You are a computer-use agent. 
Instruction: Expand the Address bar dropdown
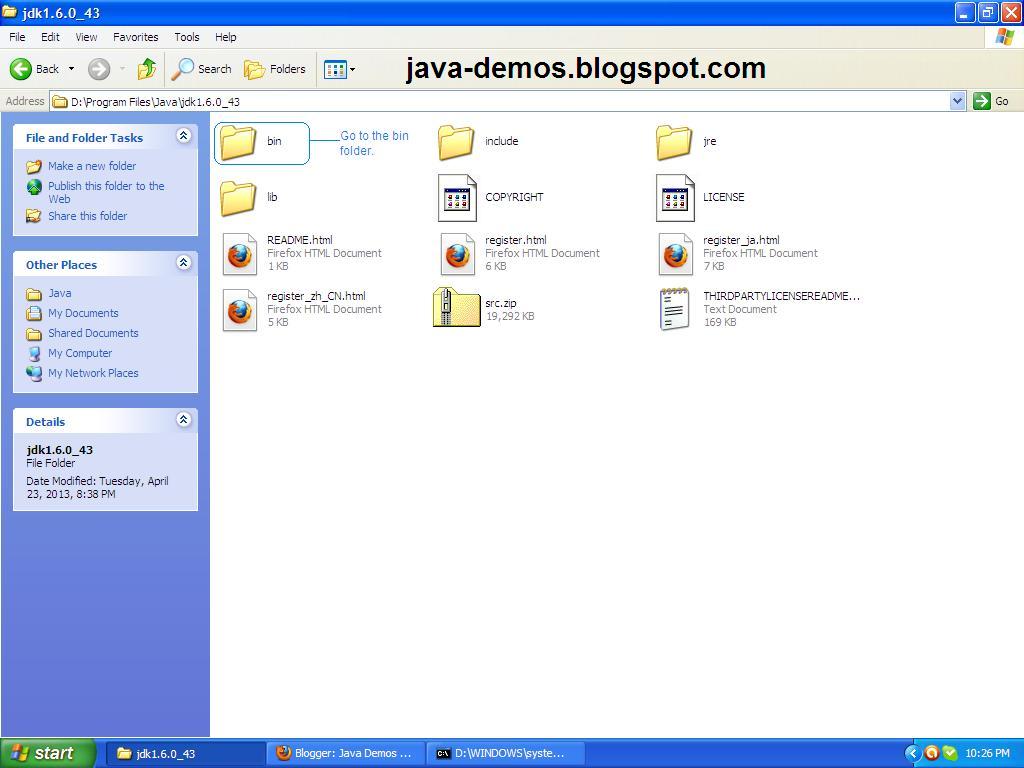tap(957, 101)
